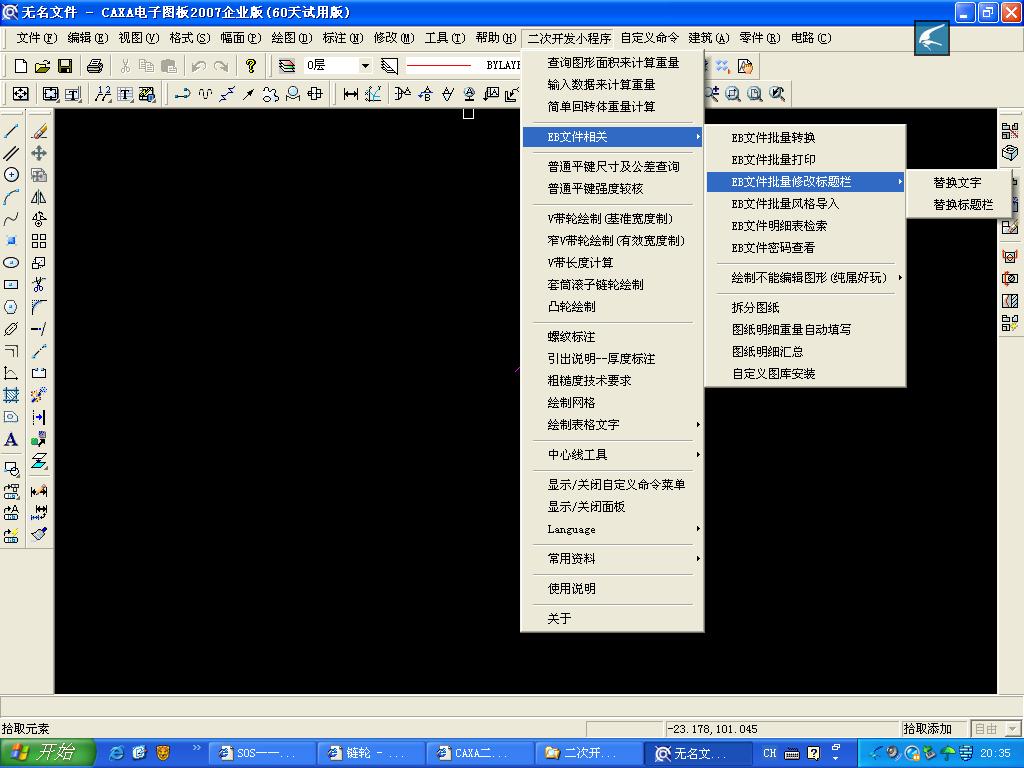Switch to the 链轮 taskbar window
1024x768 pixels.
pos(370,753)
